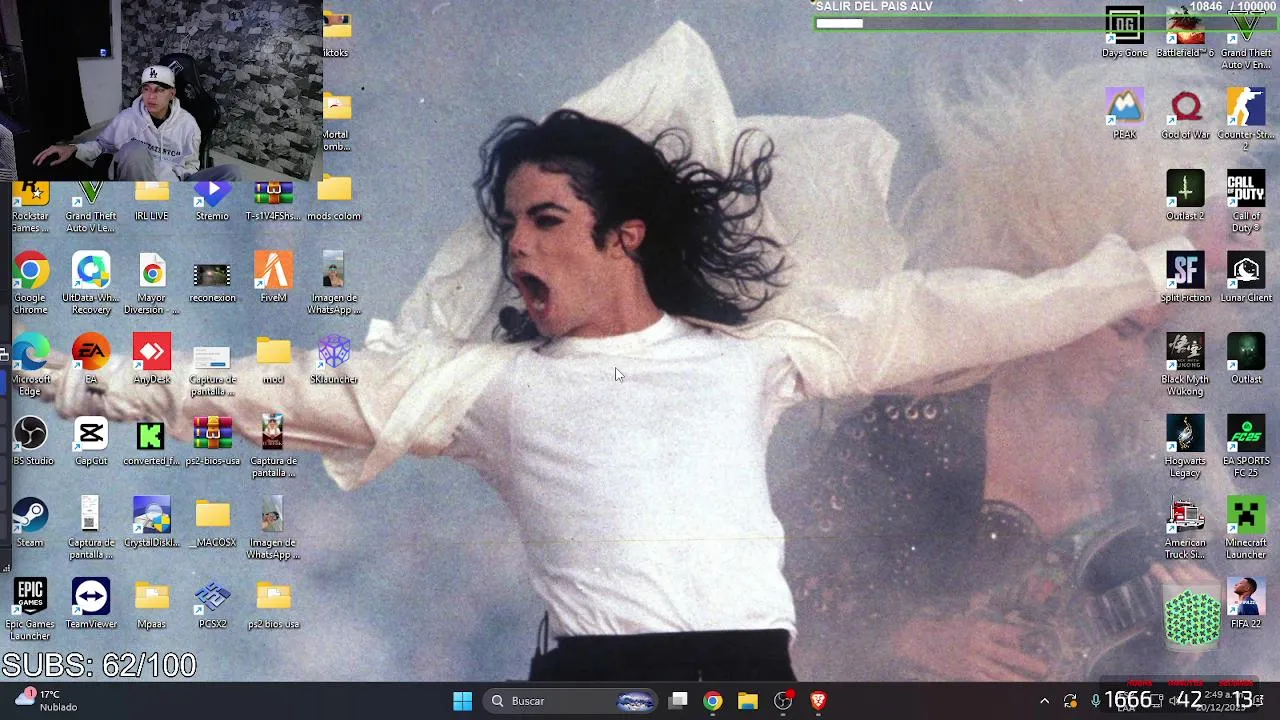This screenshot has height=720, width=1280.
Task: Launch the CapCut shortcut
Action: (x=91, y=441)
